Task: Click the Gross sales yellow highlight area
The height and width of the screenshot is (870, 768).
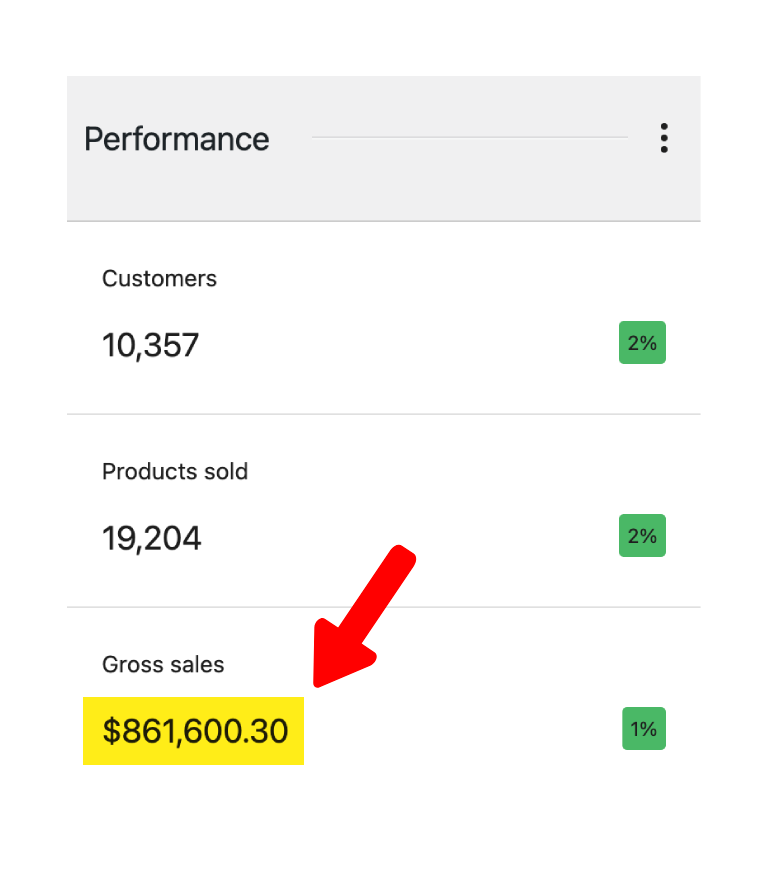Action: (x=193, y=731)
